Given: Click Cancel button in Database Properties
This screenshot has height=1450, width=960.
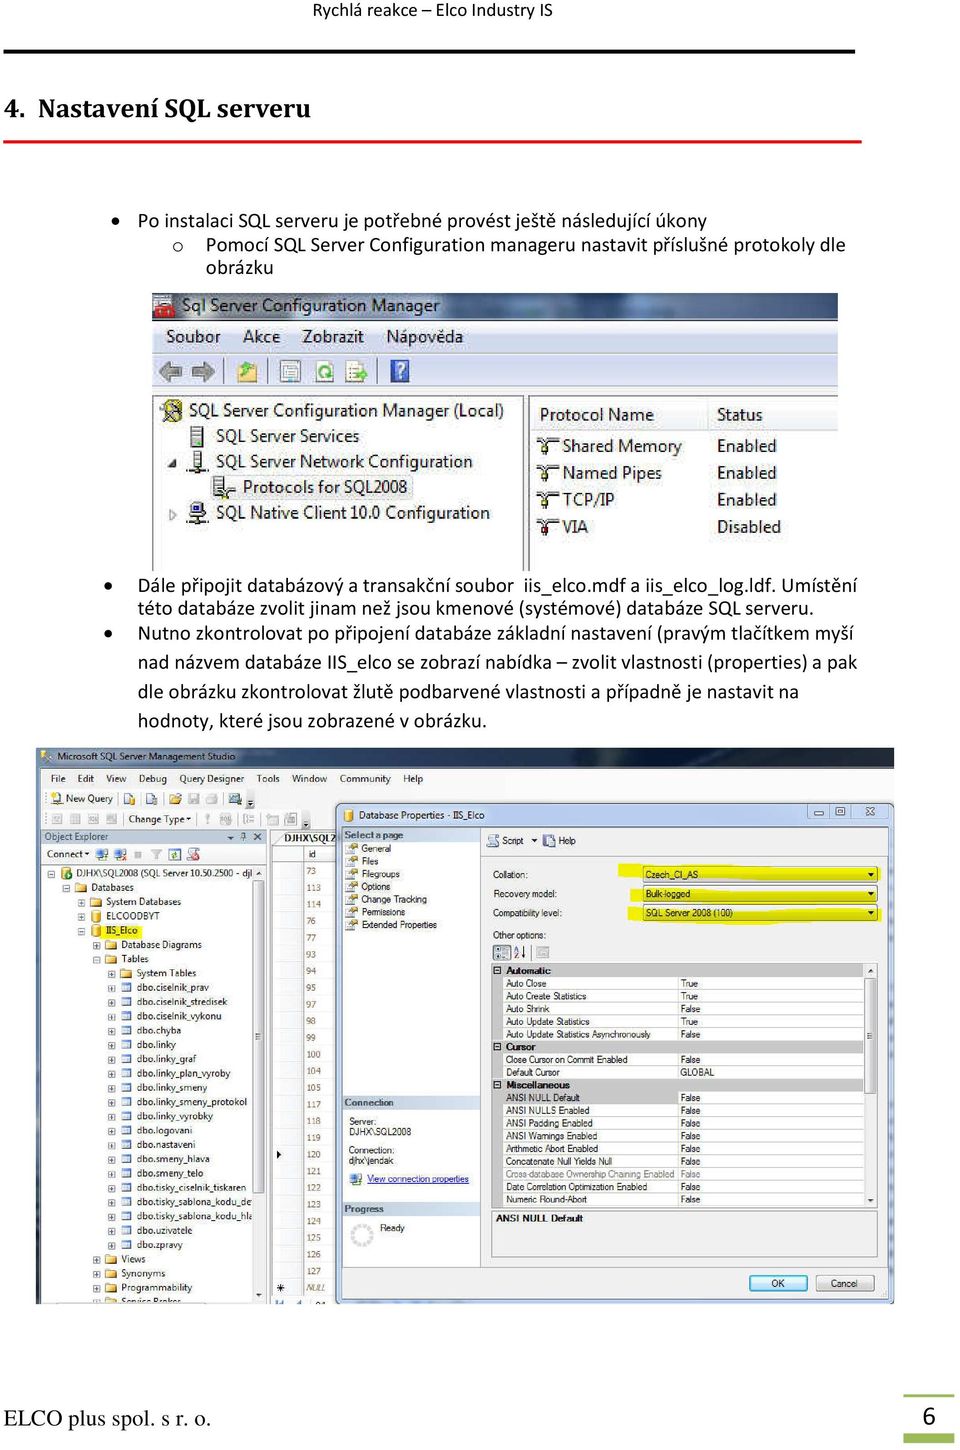Looking at the screenshot, I should click(844, 1284).
